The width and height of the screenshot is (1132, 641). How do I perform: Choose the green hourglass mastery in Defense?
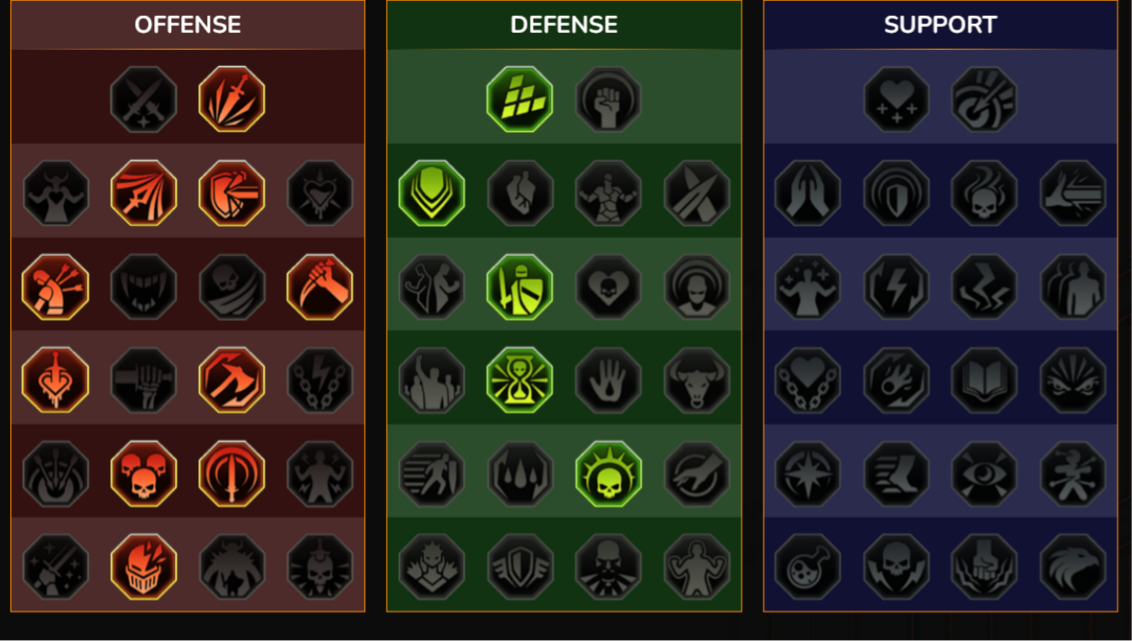click(x=520, y=380)
